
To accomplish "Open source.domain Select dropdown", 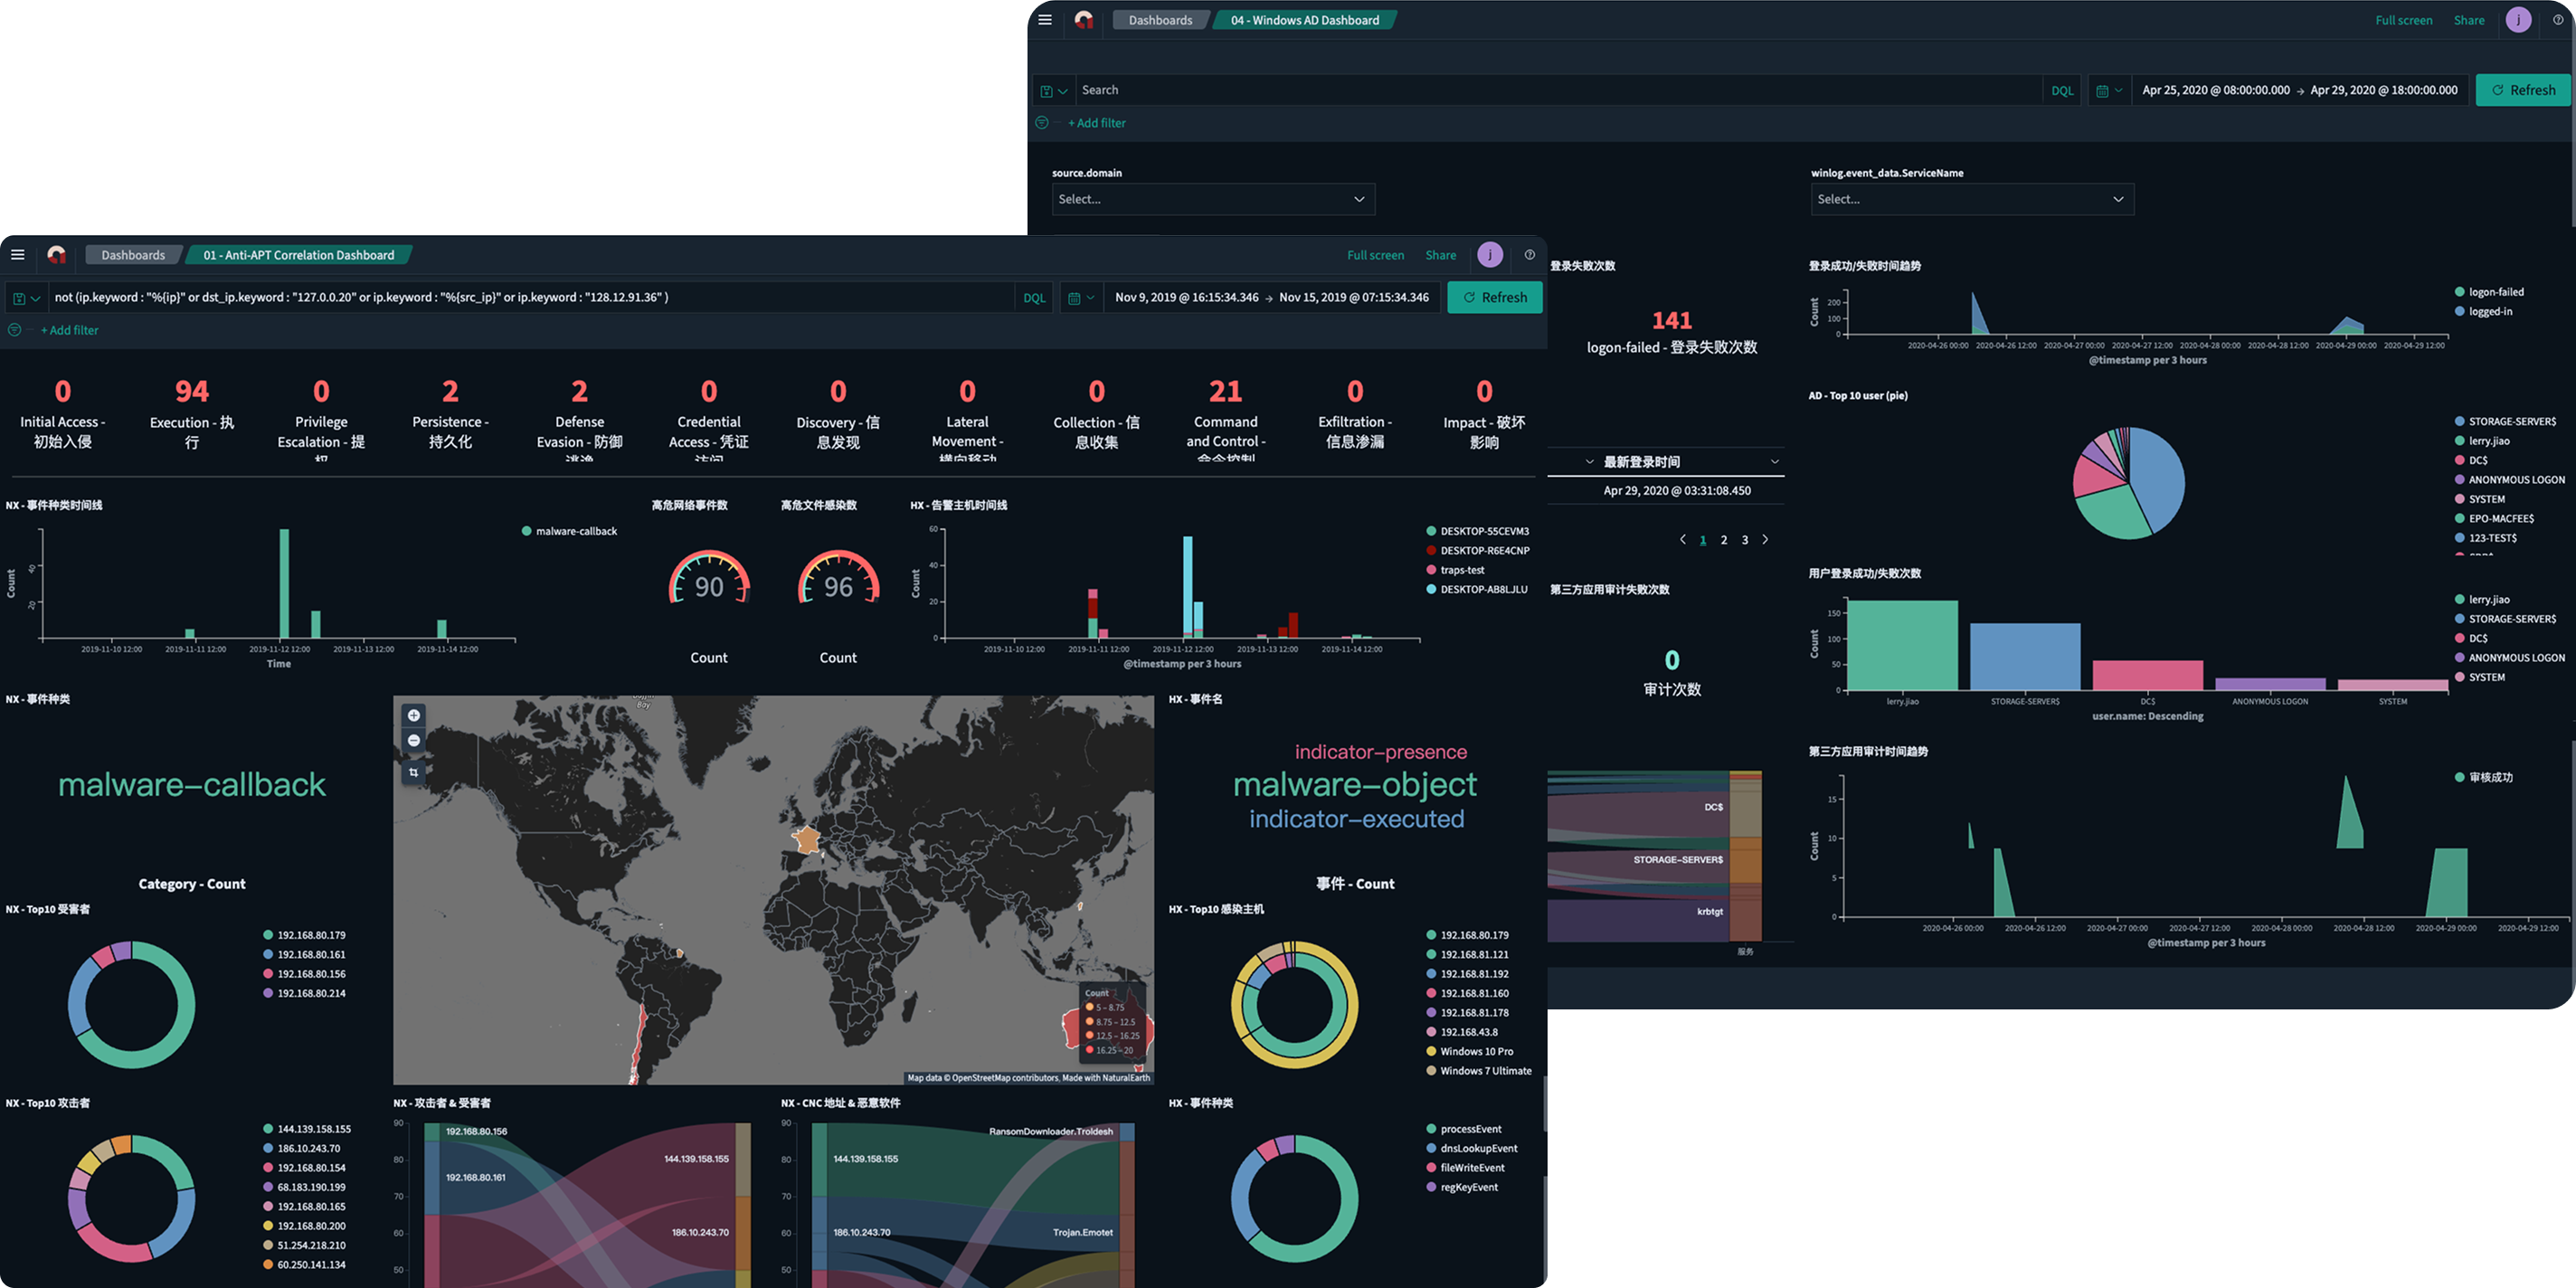I will pyautogui.click(x=1212, y=199).
